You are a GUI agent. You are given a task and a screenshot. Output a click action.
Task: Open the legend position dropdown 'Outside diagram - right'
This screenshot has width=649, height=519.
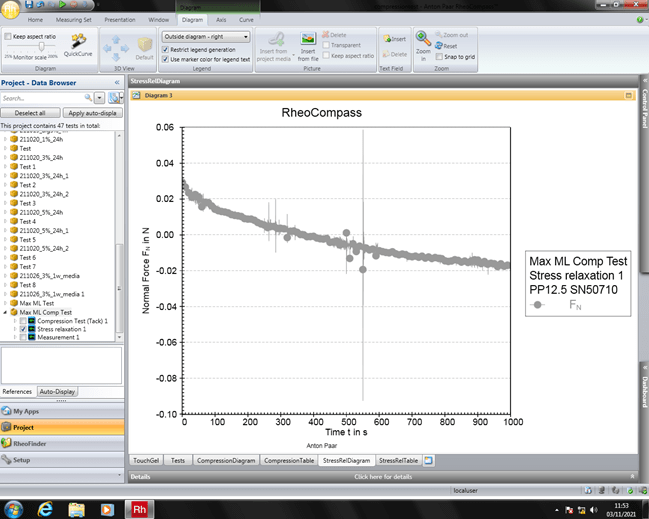[206, 36]
